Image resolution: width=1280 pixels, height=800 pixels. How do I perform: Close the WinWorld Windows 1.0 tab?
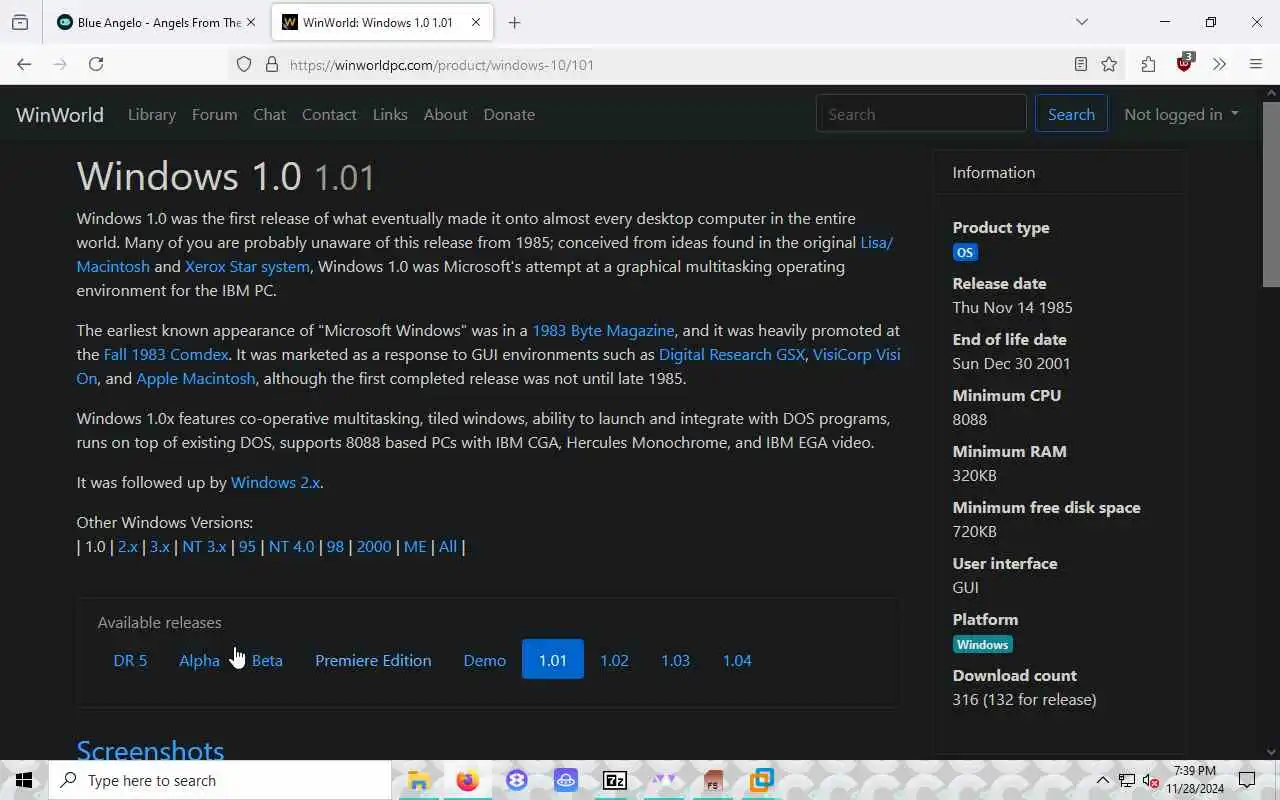476,22
